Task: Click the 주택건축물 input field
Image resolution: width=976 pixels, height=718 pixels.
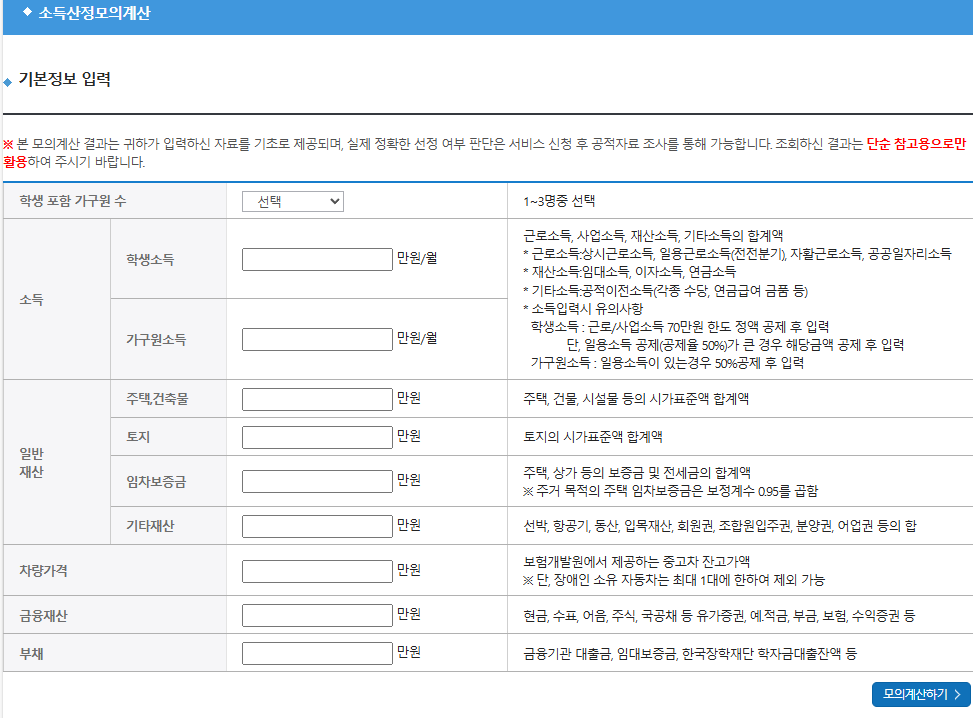Action: (x=316, y=398)
